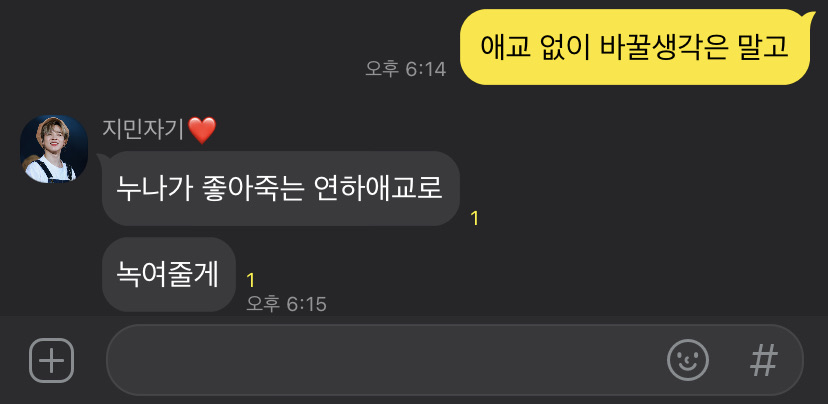The width and height of the screenshot is (828, 404).
Task: Tap empty chat background right of 녹여줄게
Action: pos(528,274)
